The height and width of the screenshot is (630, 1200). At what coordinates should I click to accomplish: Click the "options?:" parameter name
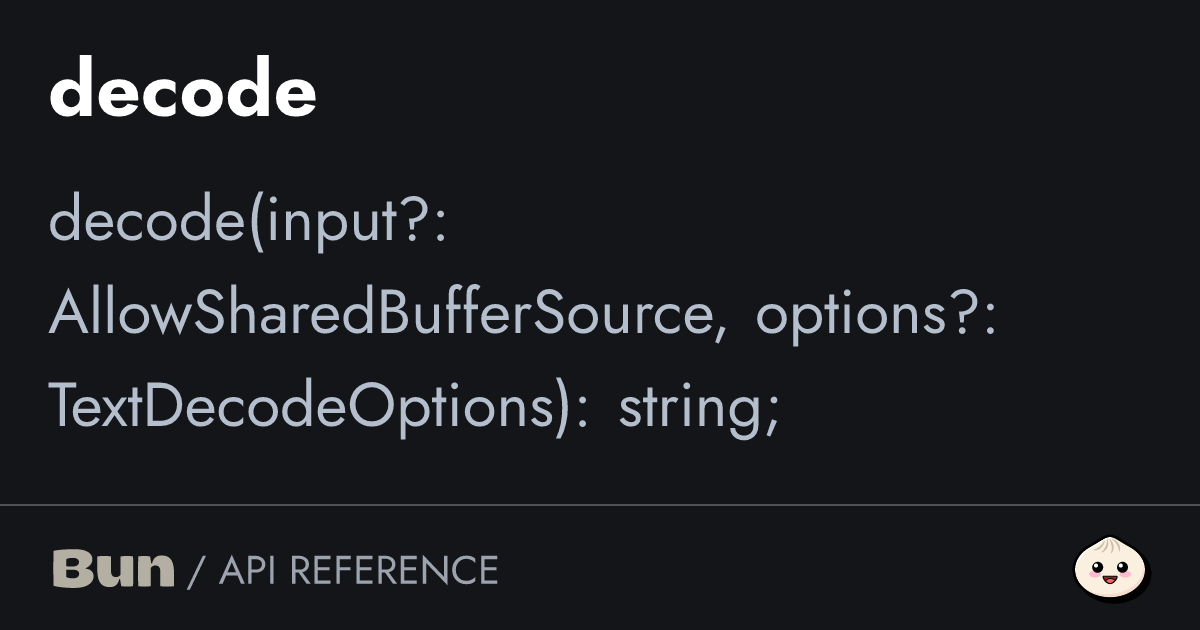tap(876, 314)
